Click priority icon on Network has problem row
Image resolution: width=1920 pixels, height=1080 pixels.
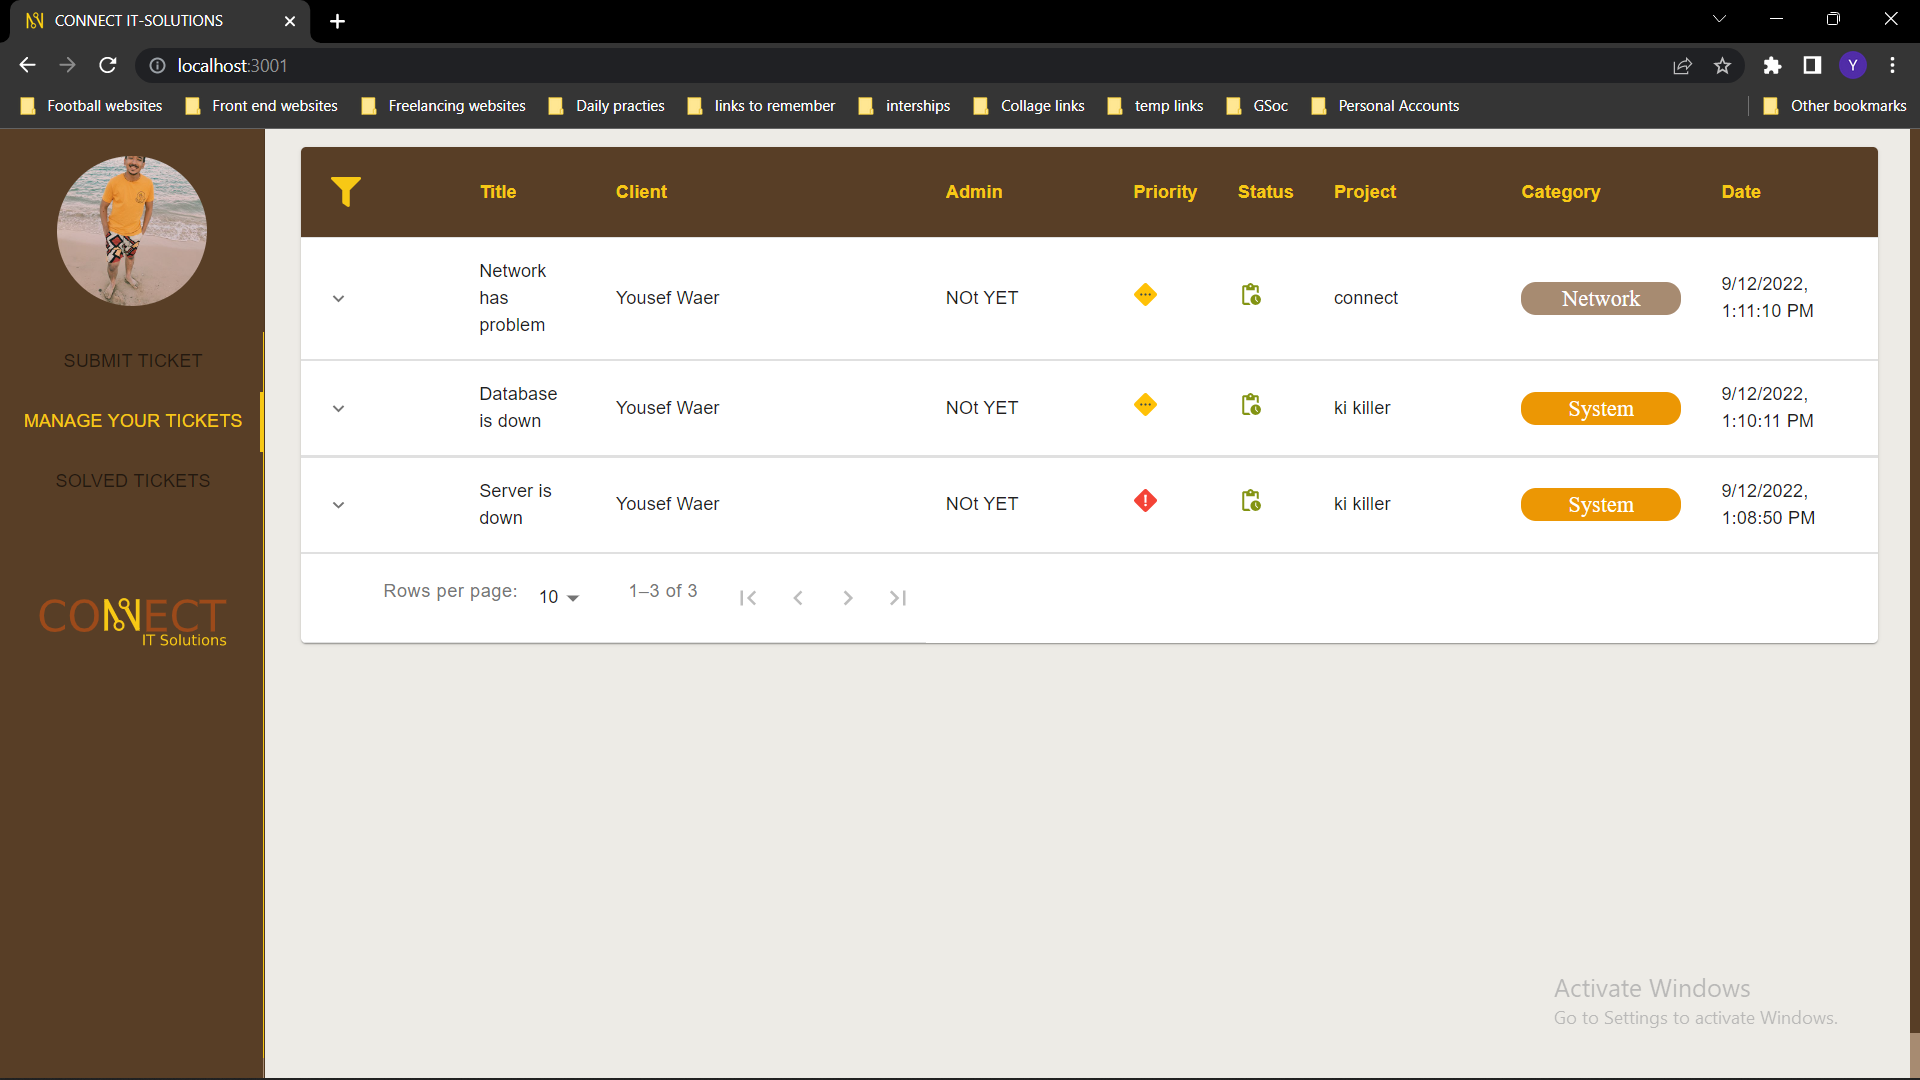point(1145,295)
